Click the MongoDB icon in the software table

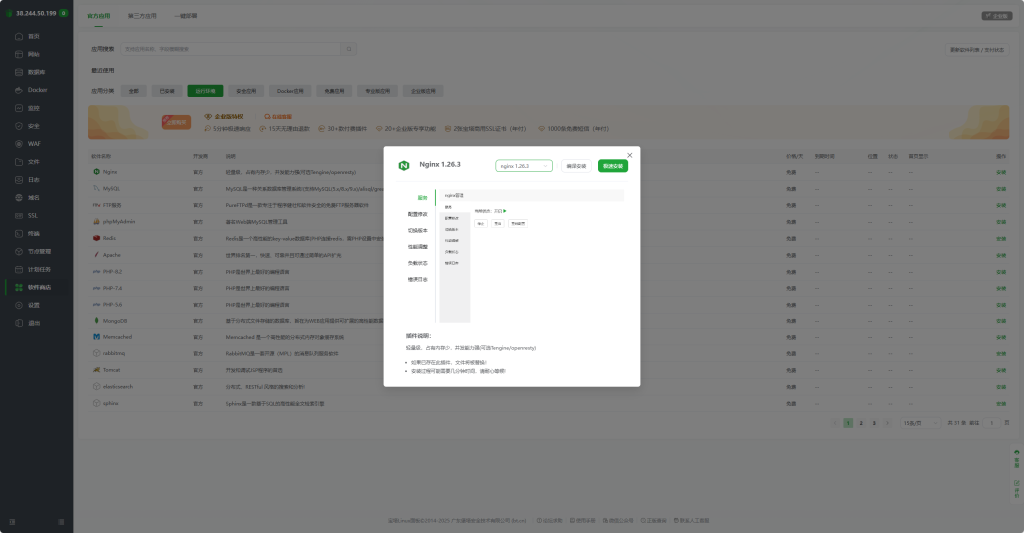[x=97, y=321]
